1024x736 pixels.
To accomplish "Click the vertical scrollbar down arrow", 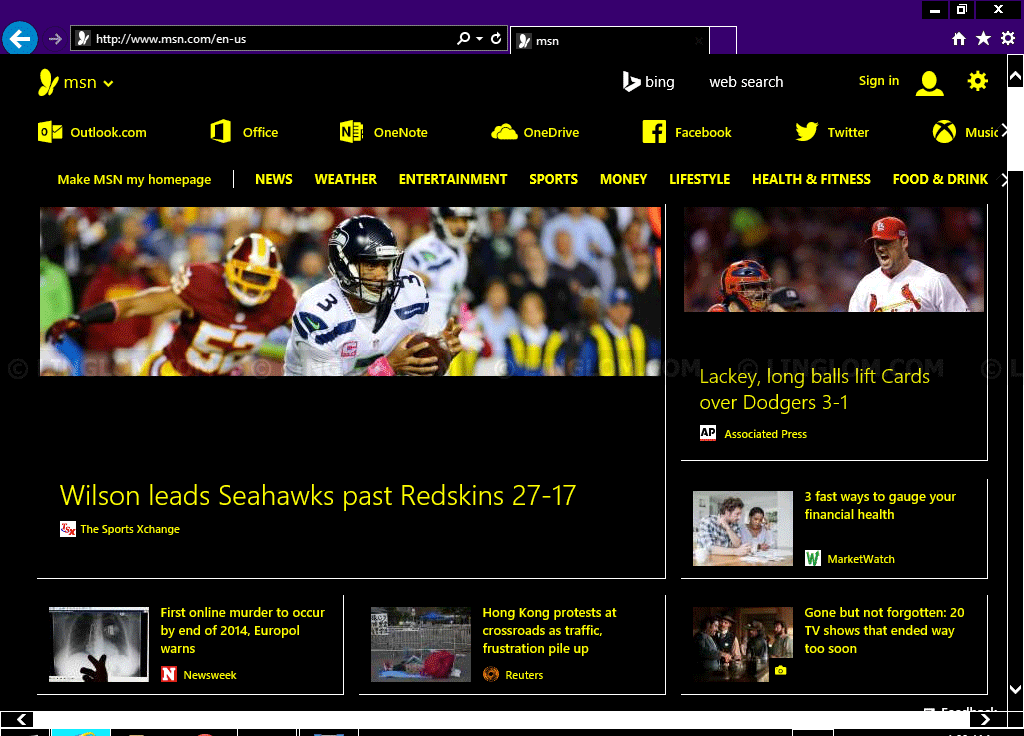I will click(x=1015, y=689).
